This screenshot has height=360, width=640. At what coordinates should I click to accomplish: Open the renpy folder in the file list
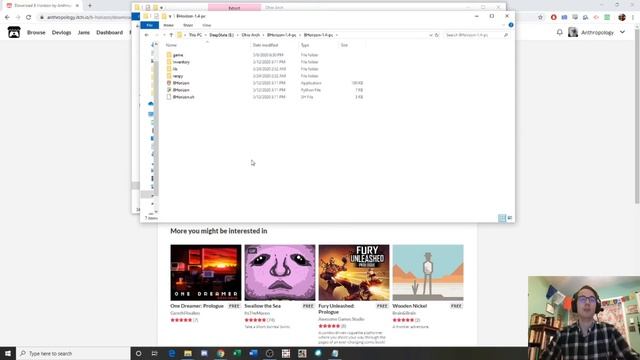178,76
